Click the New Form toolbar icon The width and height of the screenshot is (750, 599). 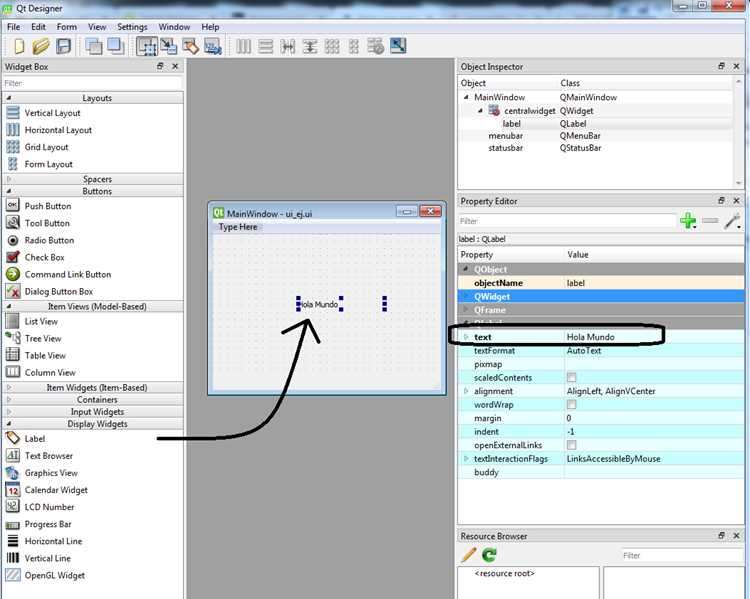click(19, 46)
